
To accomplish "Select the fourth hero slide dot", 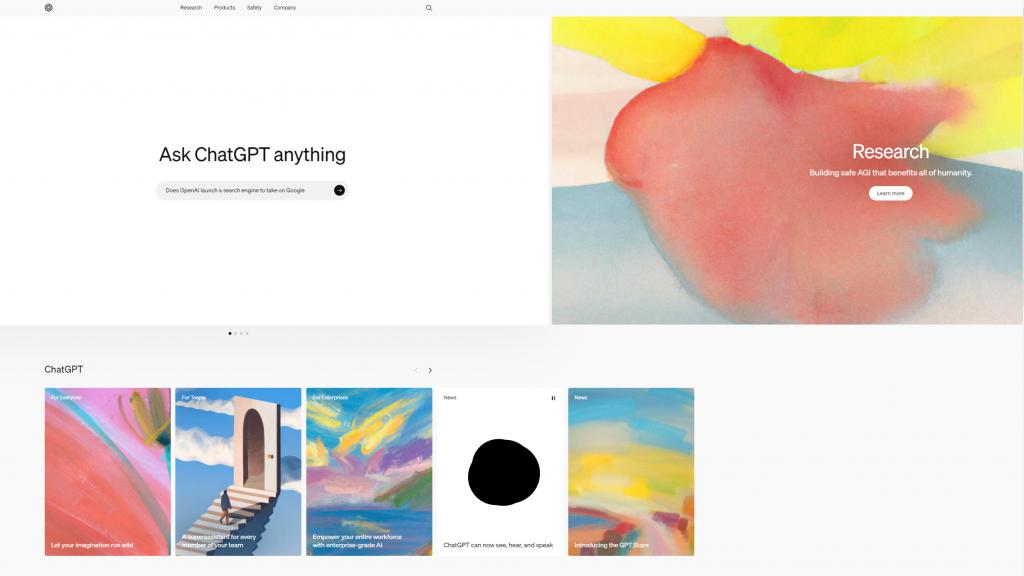I will [247, 333].
